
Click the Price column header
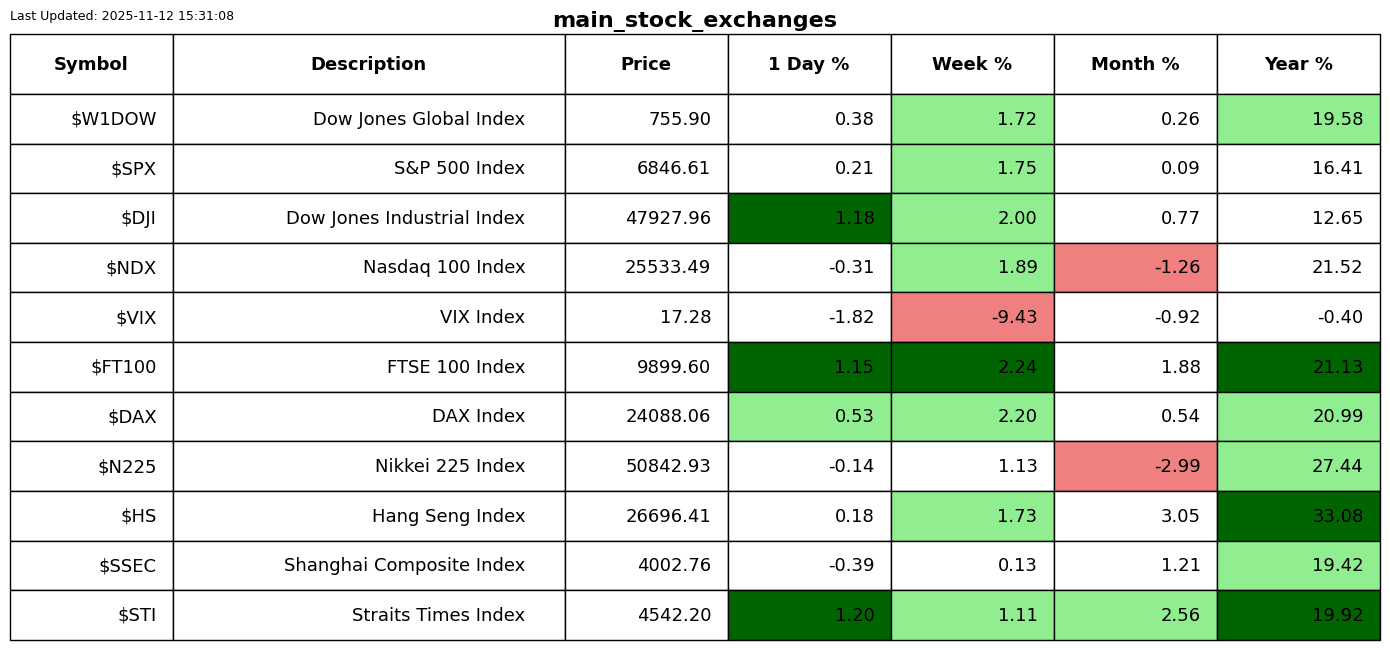(646, 65)
